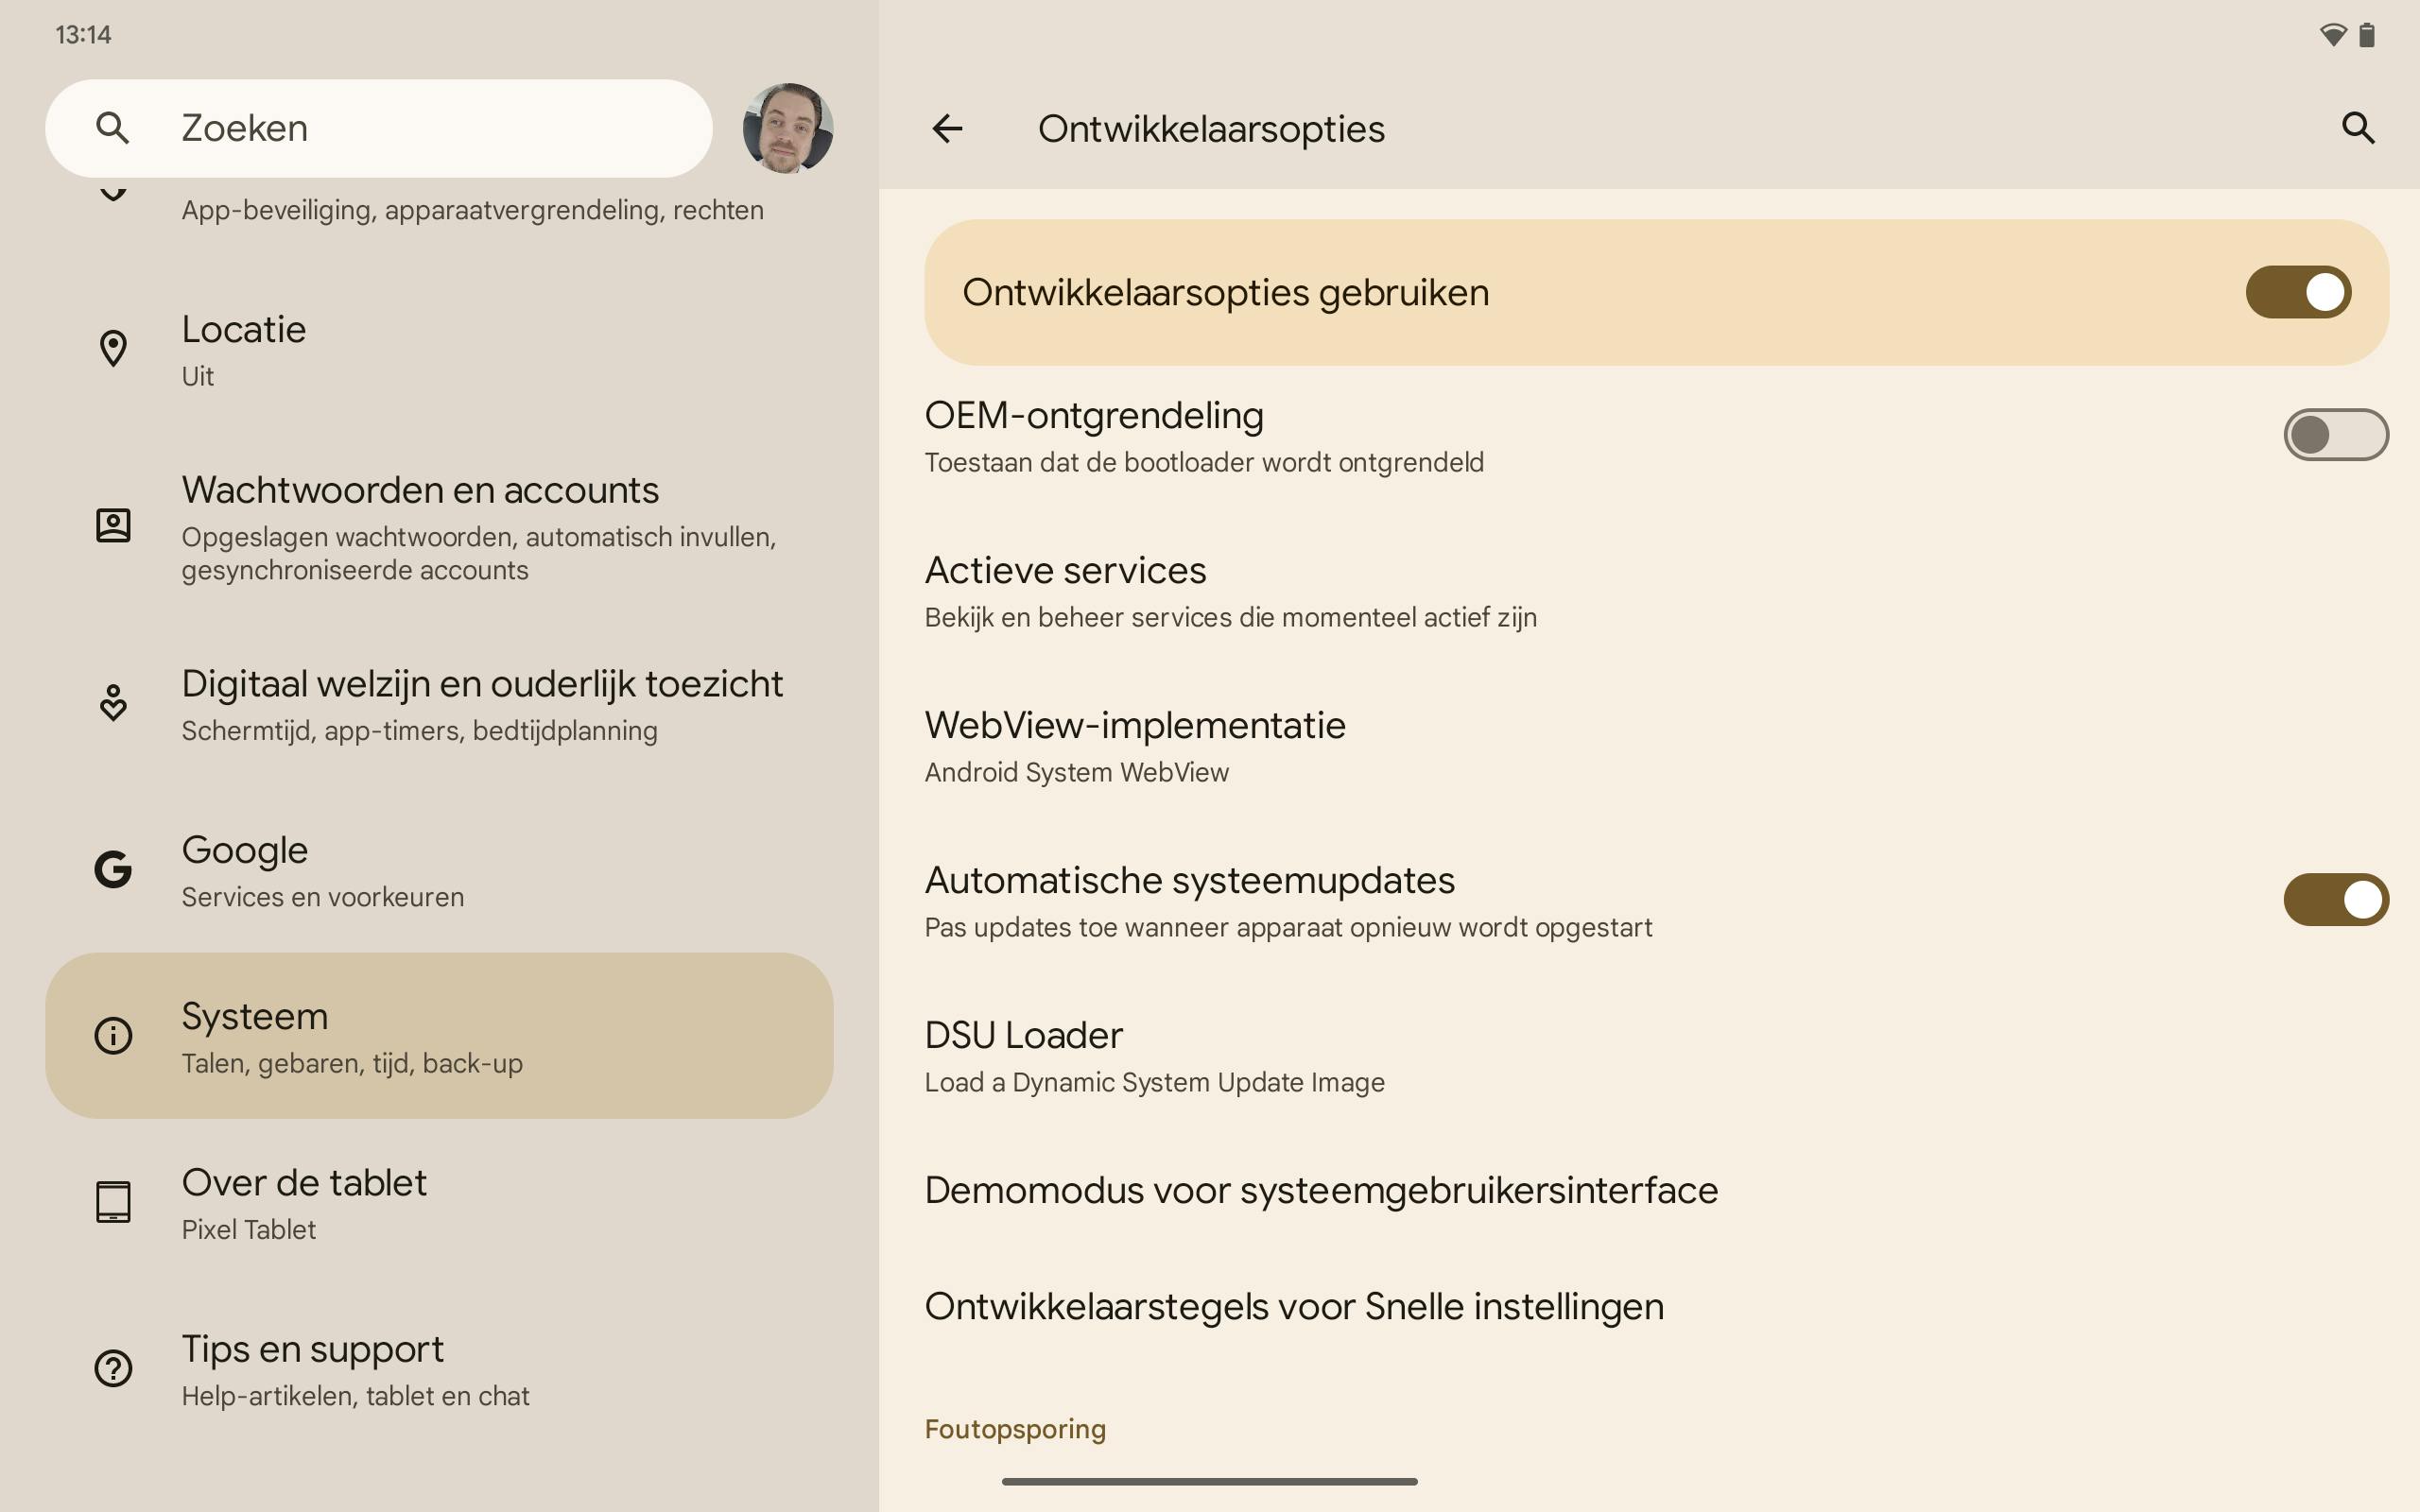Disable Ontwikkelaarsopties gebruiken switch

pos(2297,292)
